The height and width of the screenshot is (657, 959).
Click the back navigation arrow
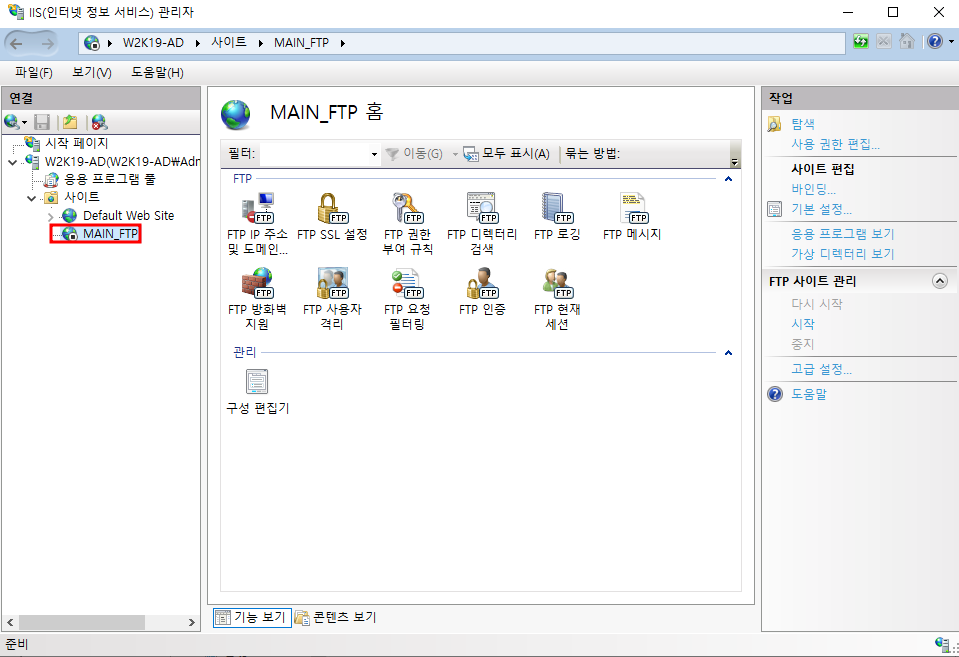17,43
